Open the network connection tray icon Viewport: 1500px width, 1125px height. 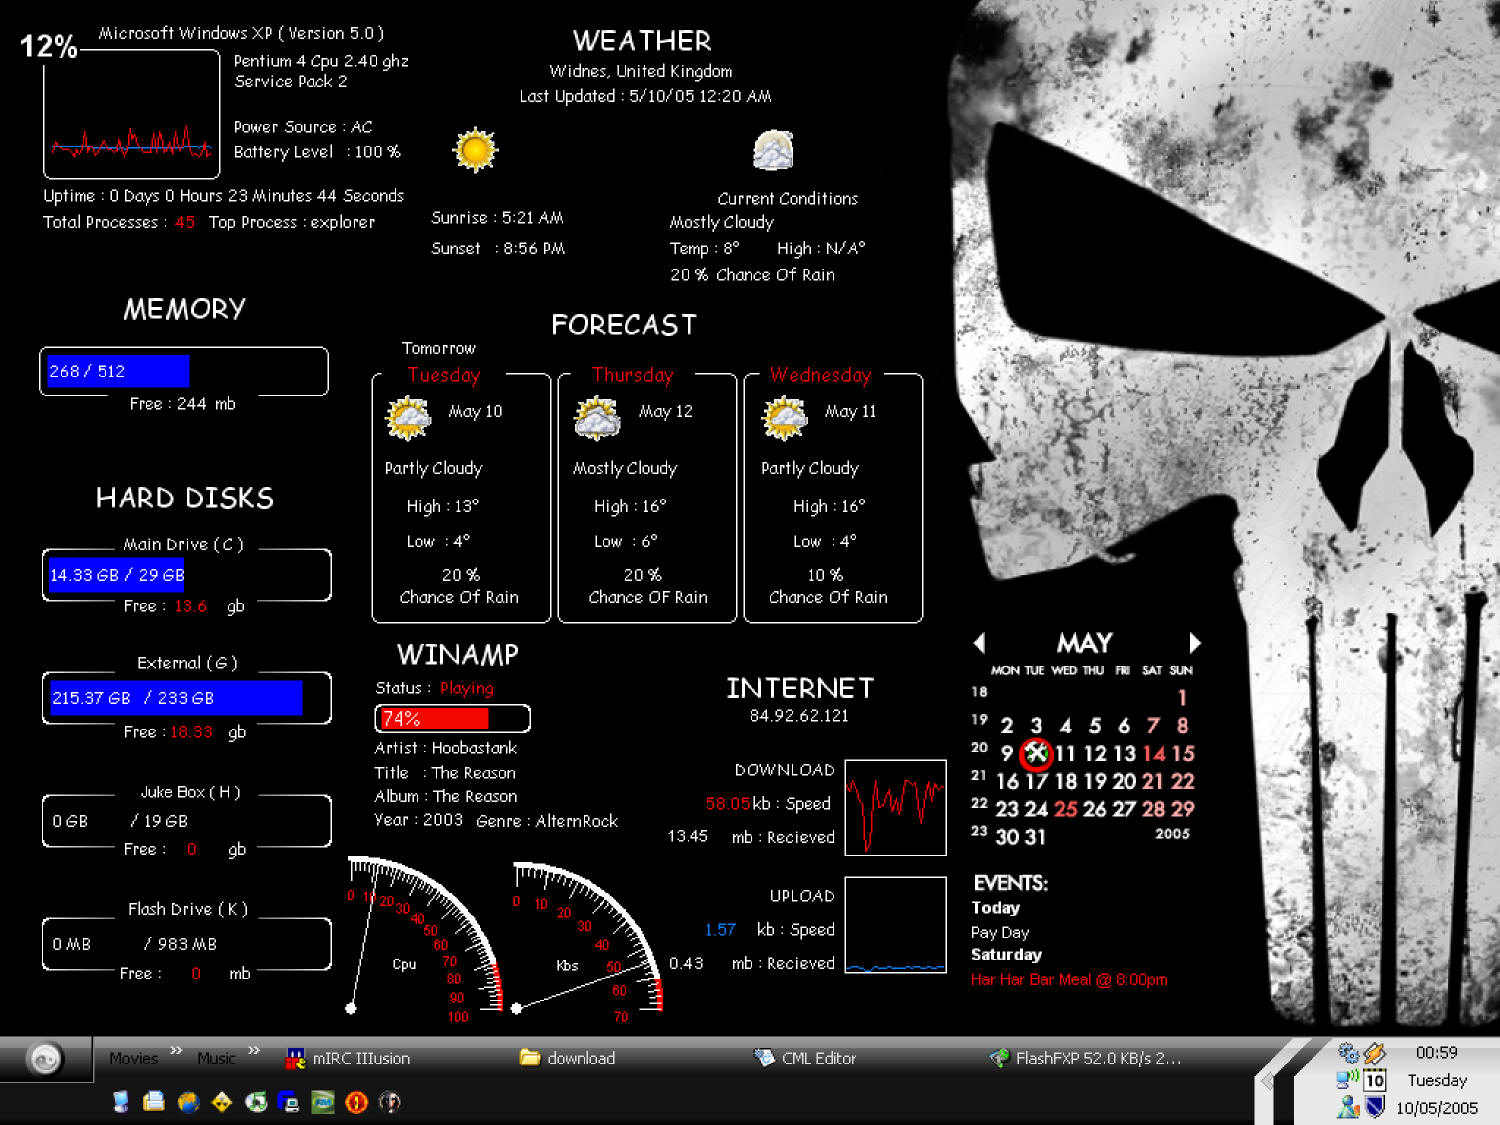[x=1348, y=1079]
